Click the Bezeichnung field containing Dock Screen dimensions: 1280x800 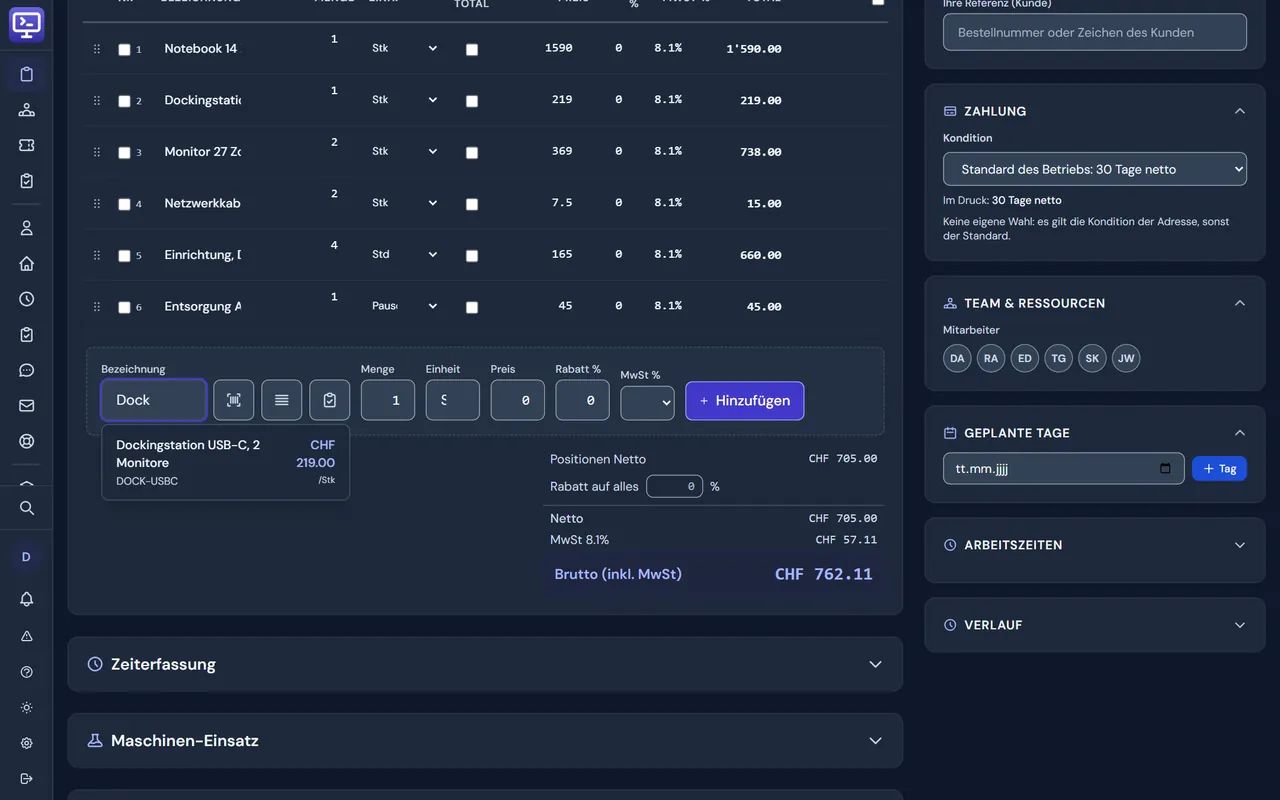click(x=154, y=400)
